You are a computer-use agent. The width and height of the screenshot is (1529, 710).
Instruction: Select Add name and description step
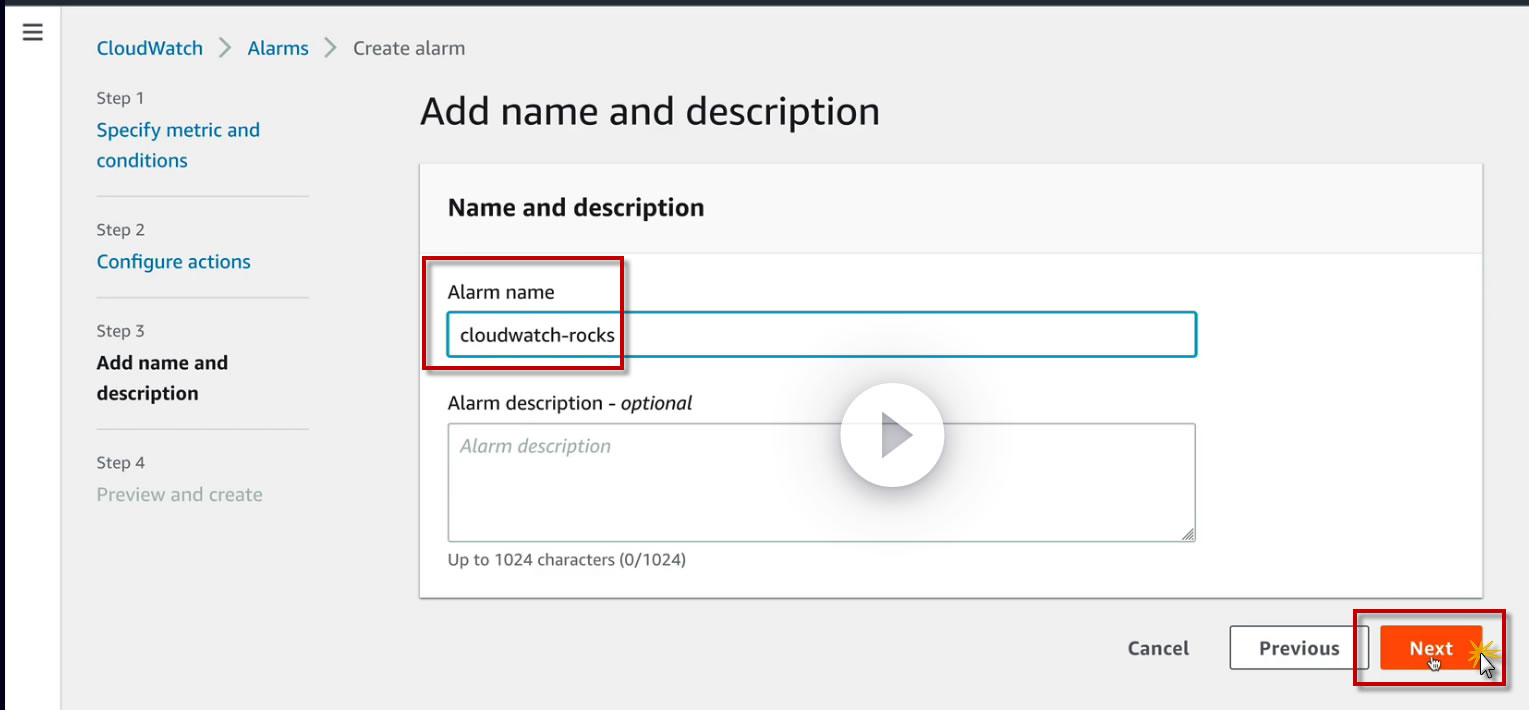(x=162, y=378)
